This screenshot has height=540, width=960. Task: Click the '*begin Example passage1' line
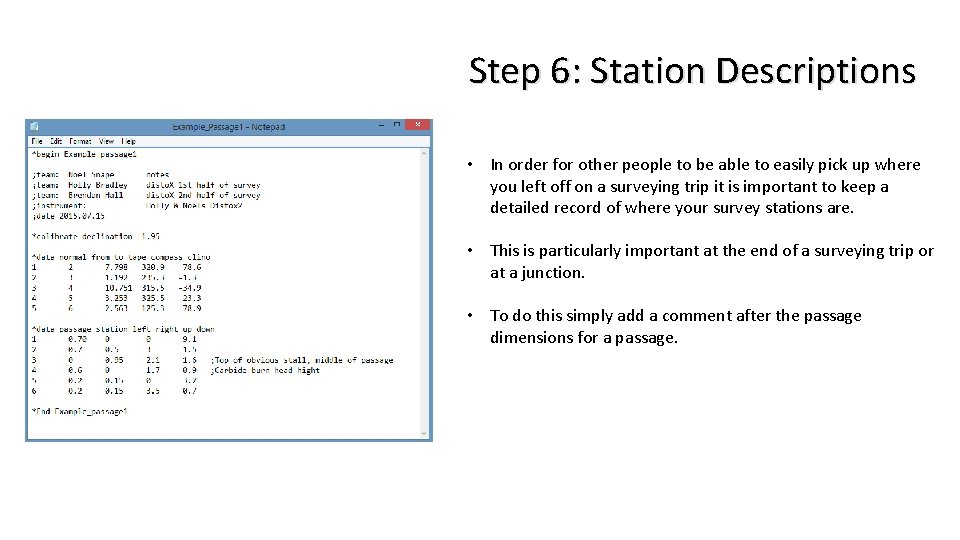[x=84, y=154]
